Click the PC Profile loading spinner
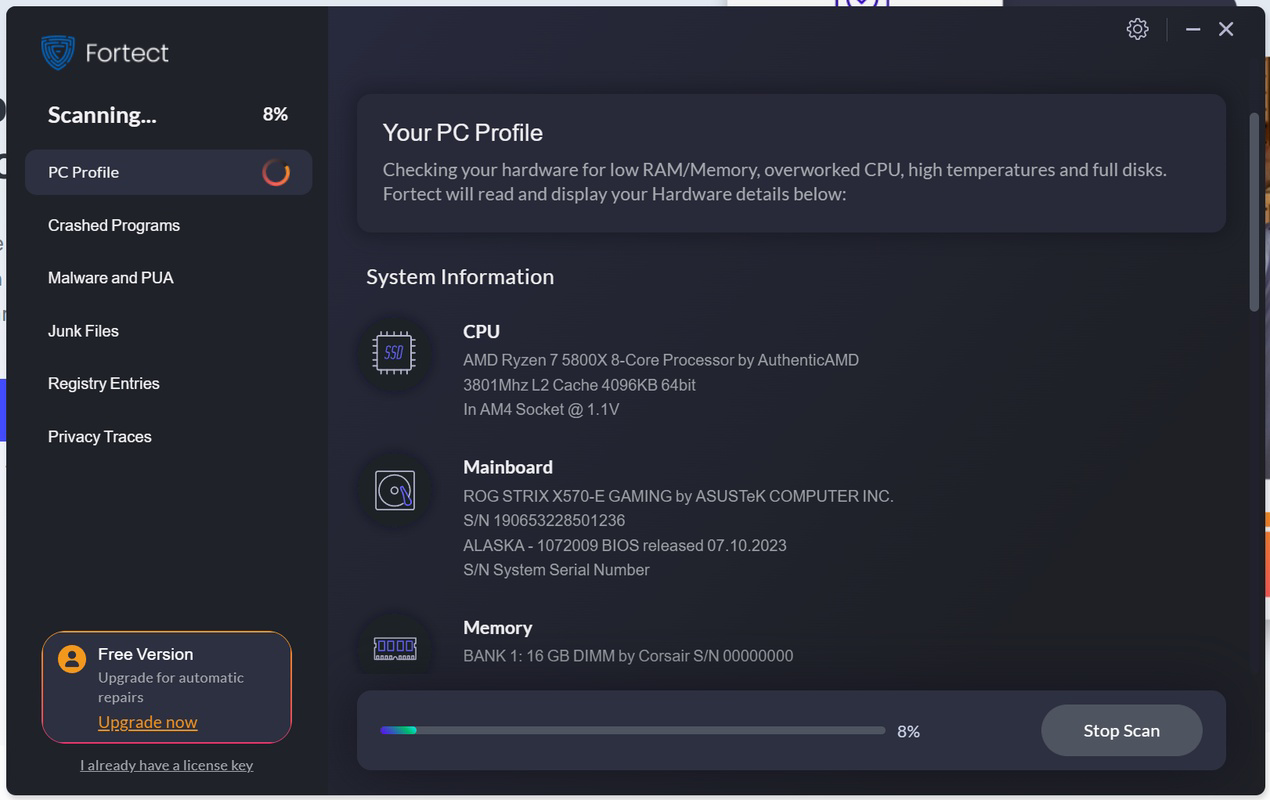The width and height of the screenshot is (1270, 800). [x=276, y=172]
